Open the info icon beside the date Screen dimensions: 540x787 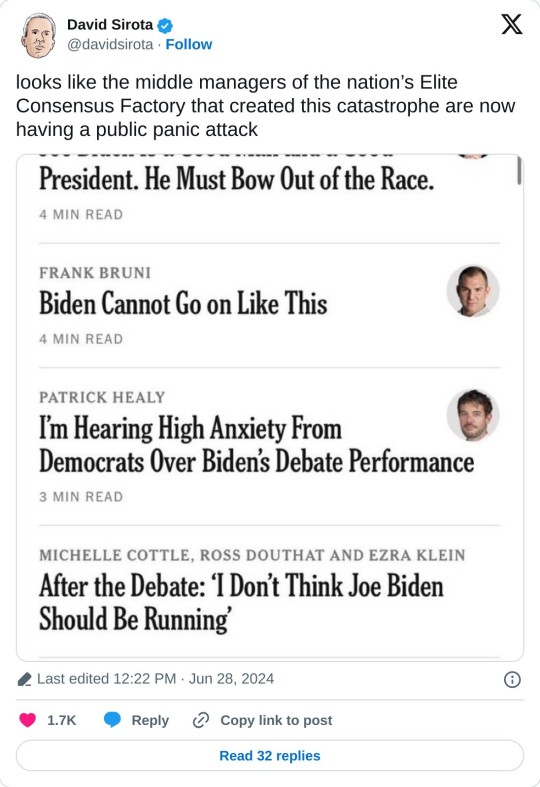pos(512,680)
